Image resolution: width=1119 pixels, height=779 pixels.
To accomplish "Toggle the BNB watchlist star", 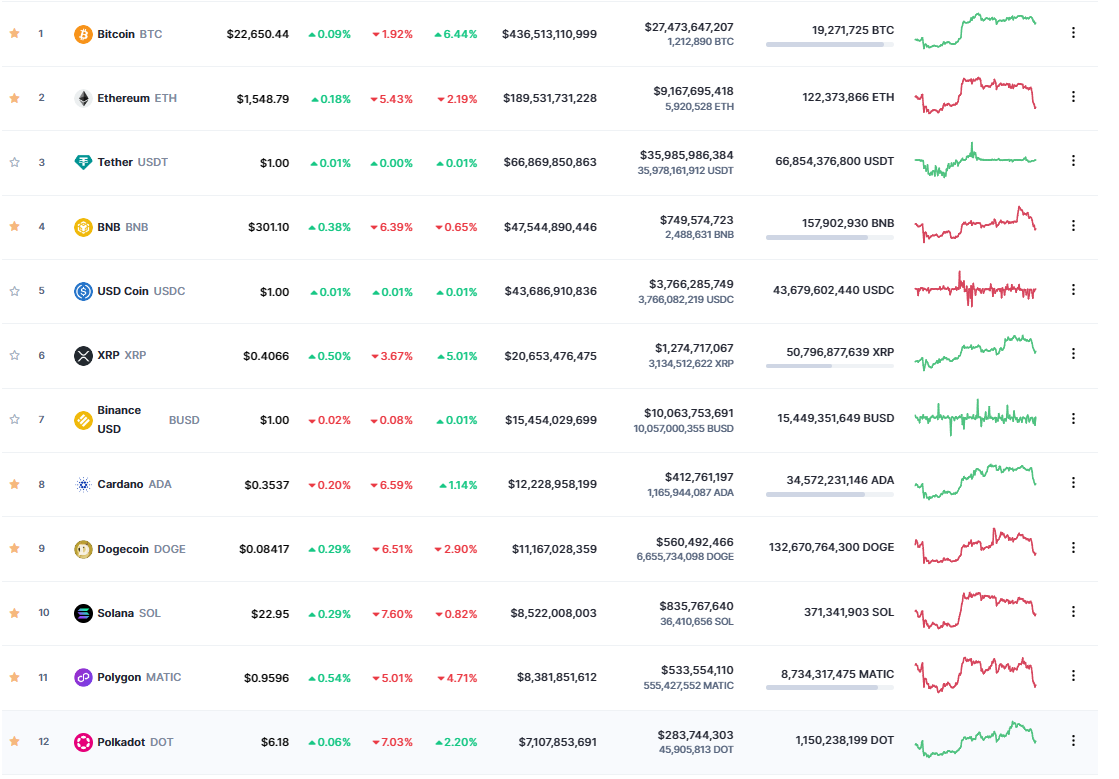I will click(x=14, y=226).
